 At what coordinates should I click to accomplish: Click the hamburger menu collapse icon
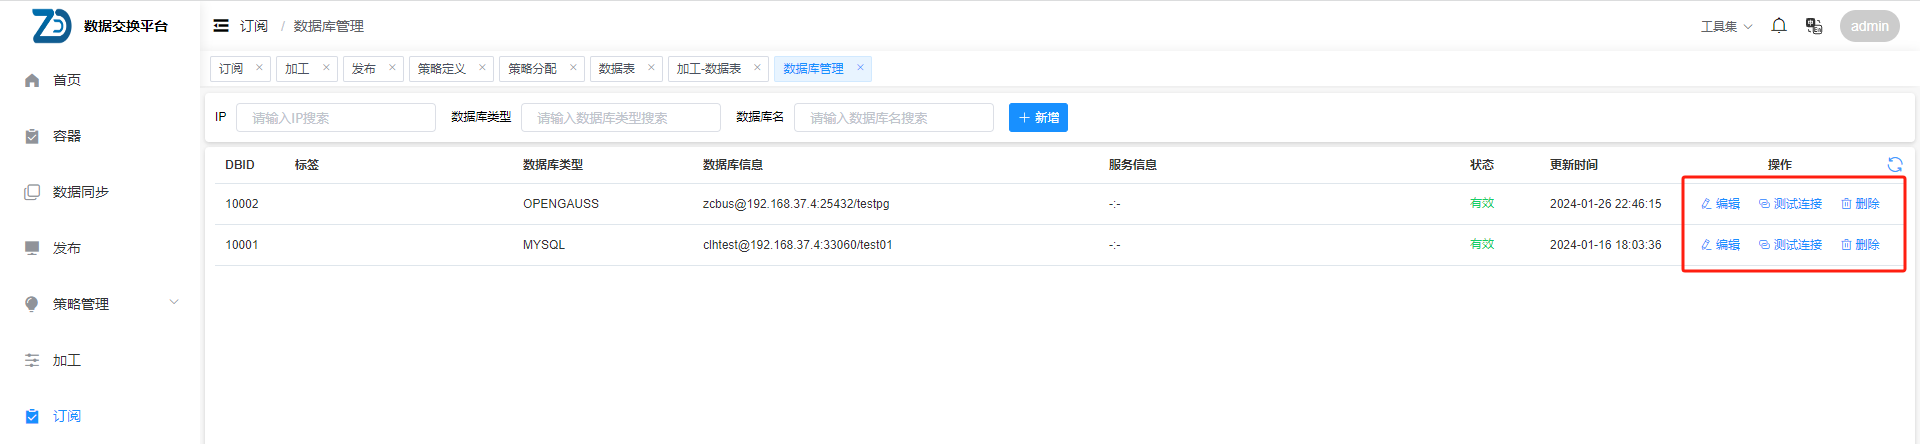pos(221,26)
